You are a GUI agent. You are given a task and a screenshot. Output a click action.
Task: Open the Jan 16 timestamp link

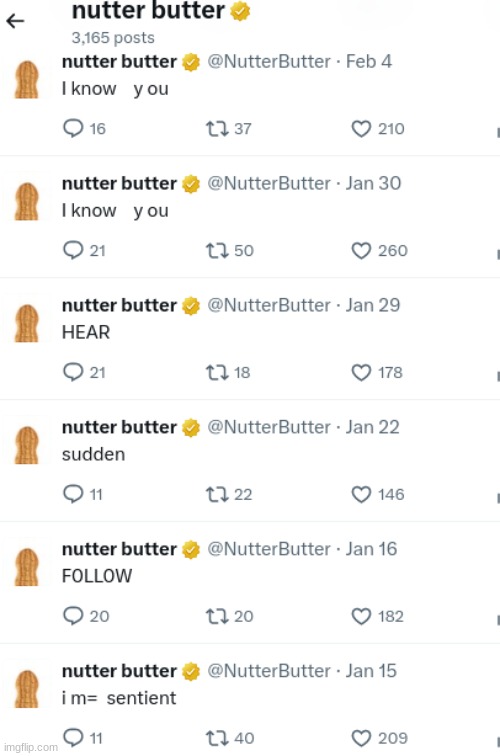point(371,549)
